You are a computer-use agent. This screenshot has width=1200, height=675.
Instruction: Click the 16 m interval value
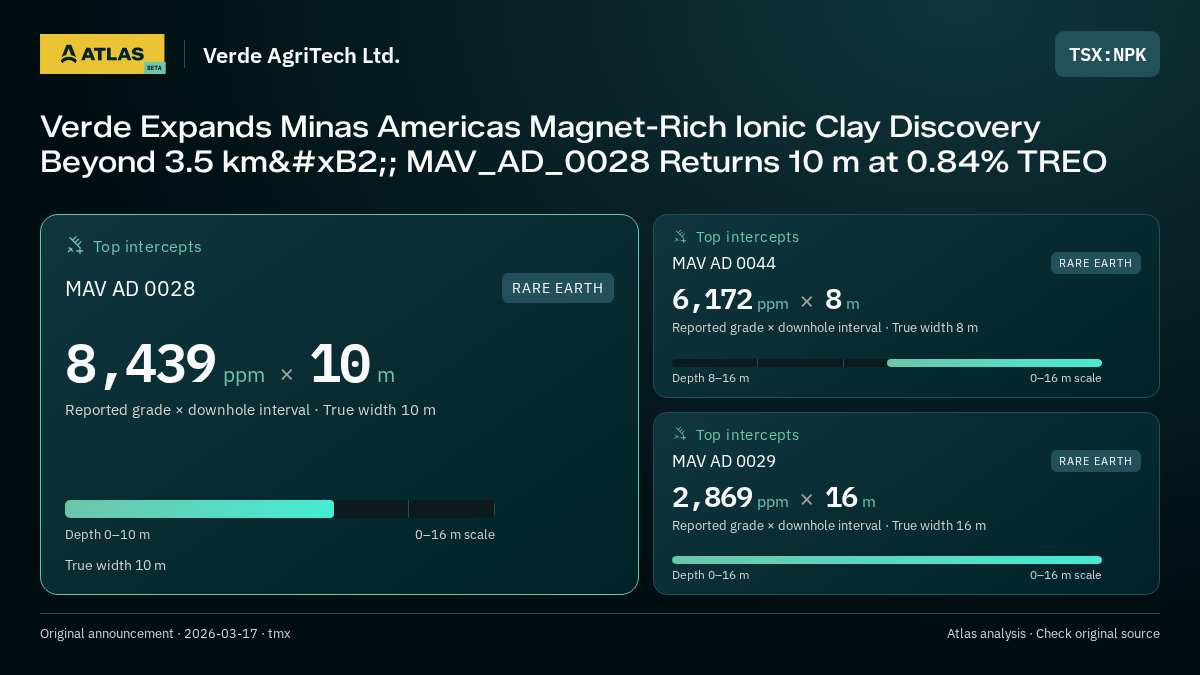850,497
